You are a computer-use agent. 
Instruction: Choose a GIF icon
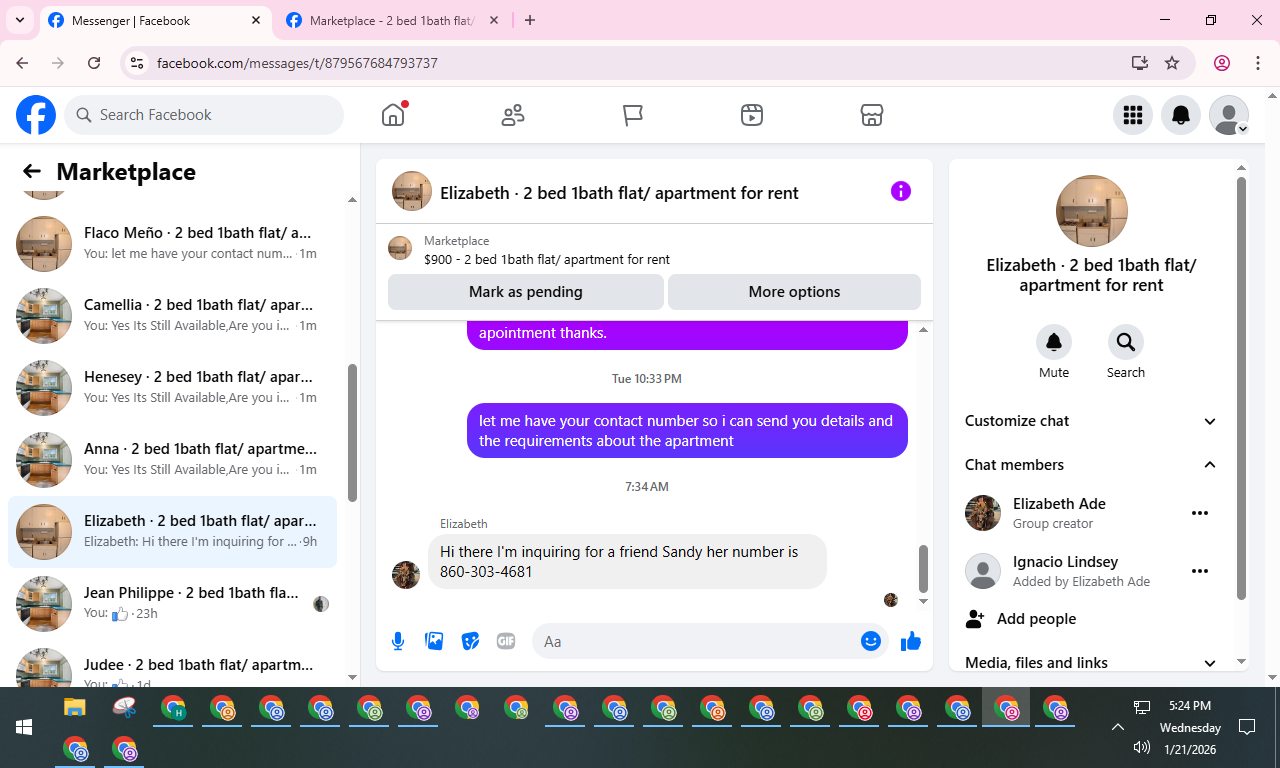(506, 641)
